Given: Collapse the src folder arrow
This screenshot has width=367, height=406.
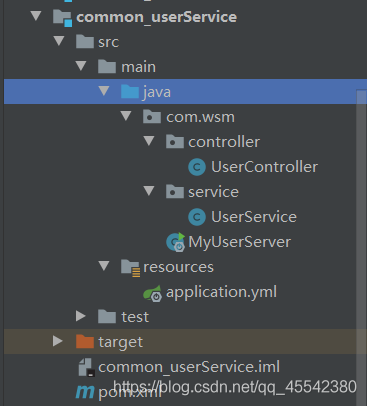Looking at the screenshot, I should tap(59, 41).
